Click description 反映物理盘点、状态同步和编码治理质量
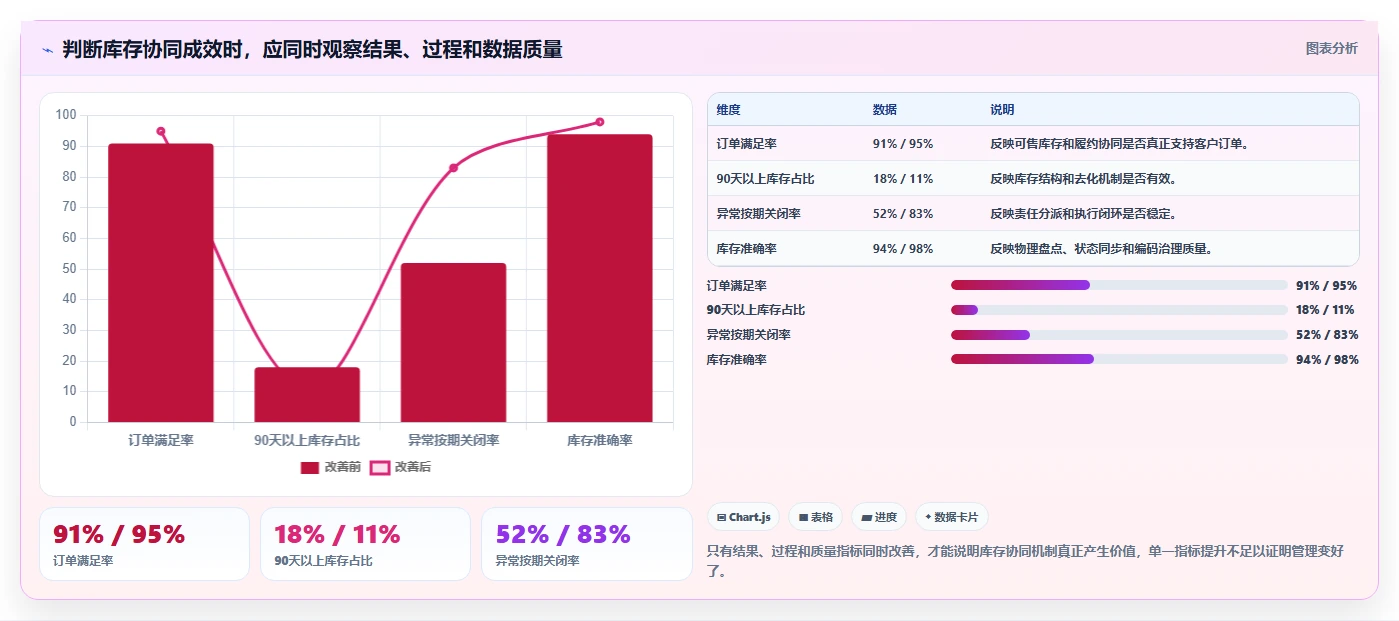The height and width of the screenshot is (621, 1399). coord(1101,249)
